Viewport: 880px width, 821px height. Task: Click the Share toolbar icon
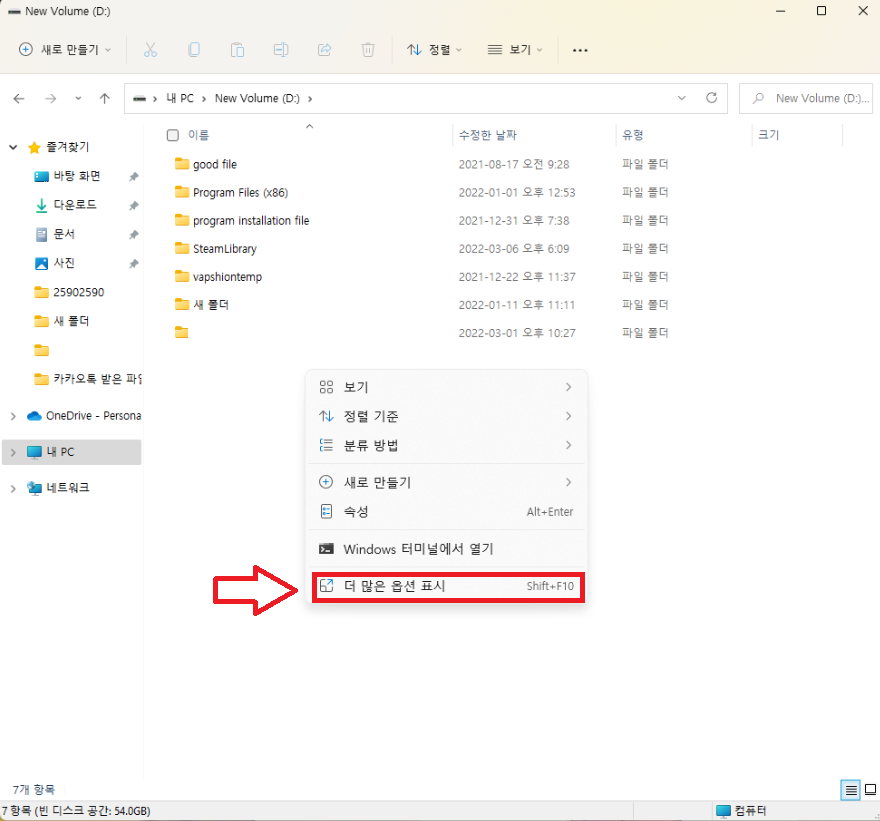(x=324, y=50)
